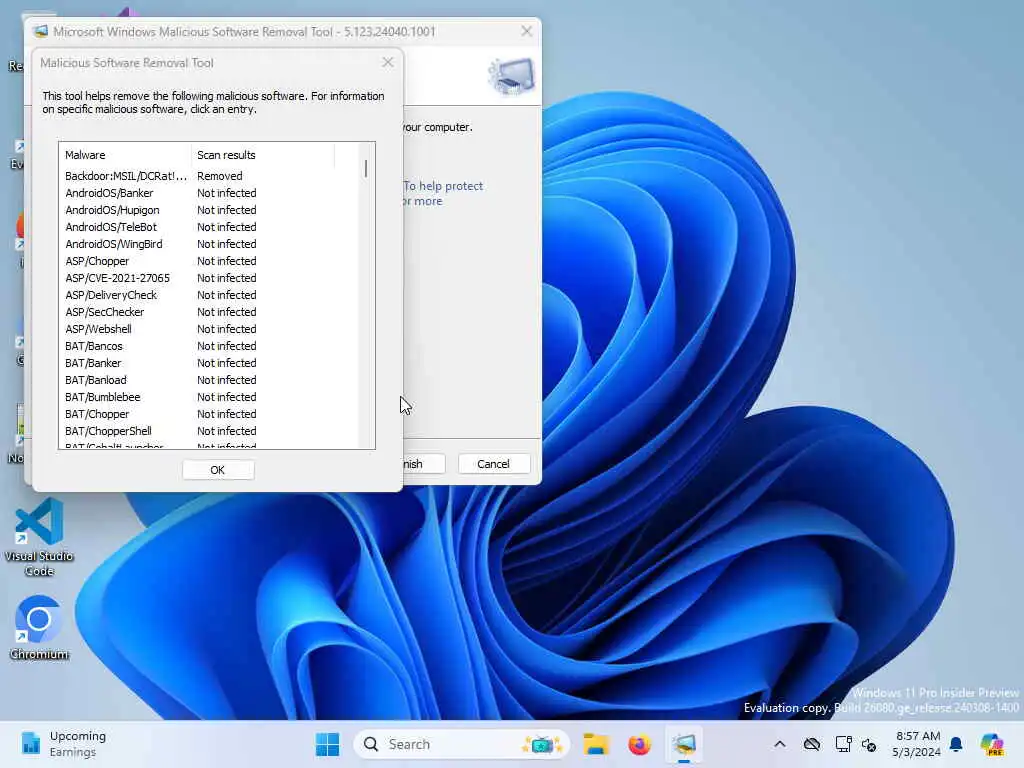Select the ASP/DeliveryCheck entry
The width and height of the screenshot is (1024, 768).
111,295
